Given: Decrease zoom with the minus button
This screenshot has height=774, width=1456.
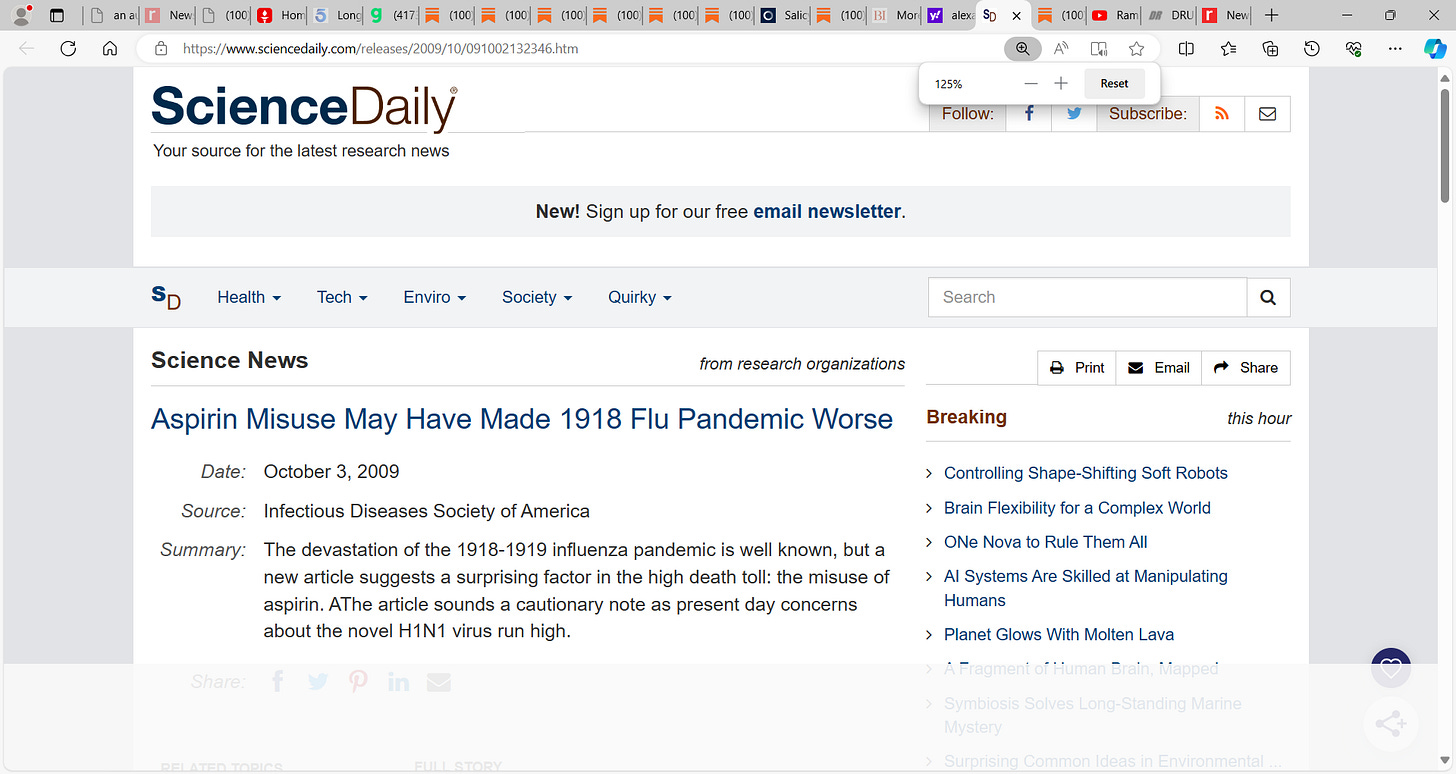Looking at the screenshot, I should 1031,84.
